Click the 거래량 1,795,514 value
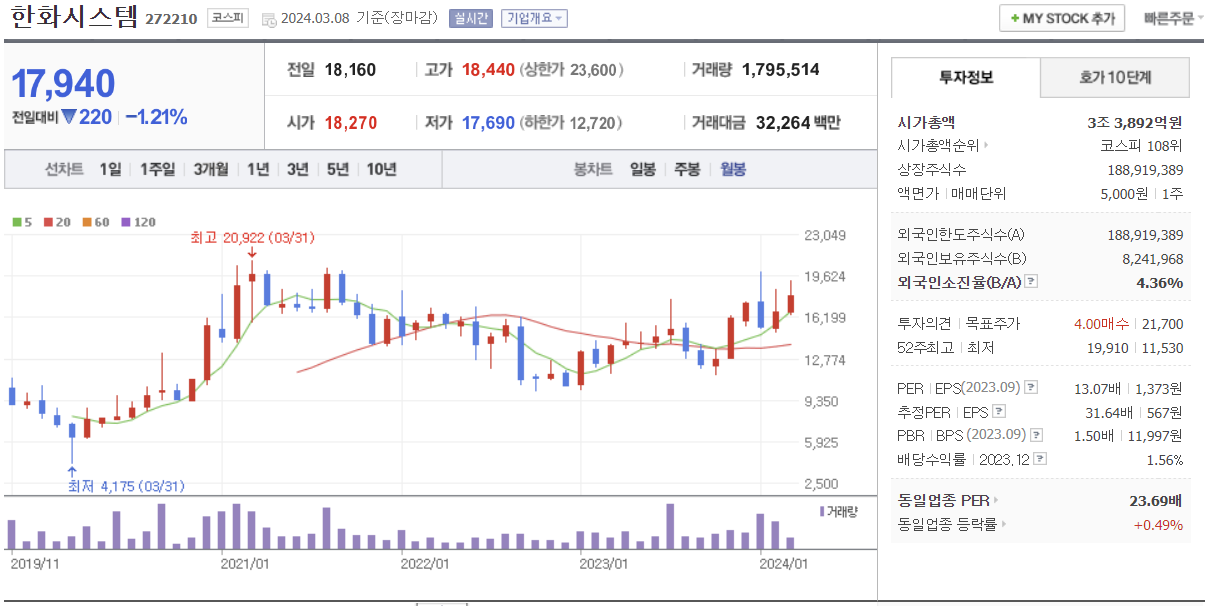The height and width of the screenshot is (606, 1215). tap(781, 70)
